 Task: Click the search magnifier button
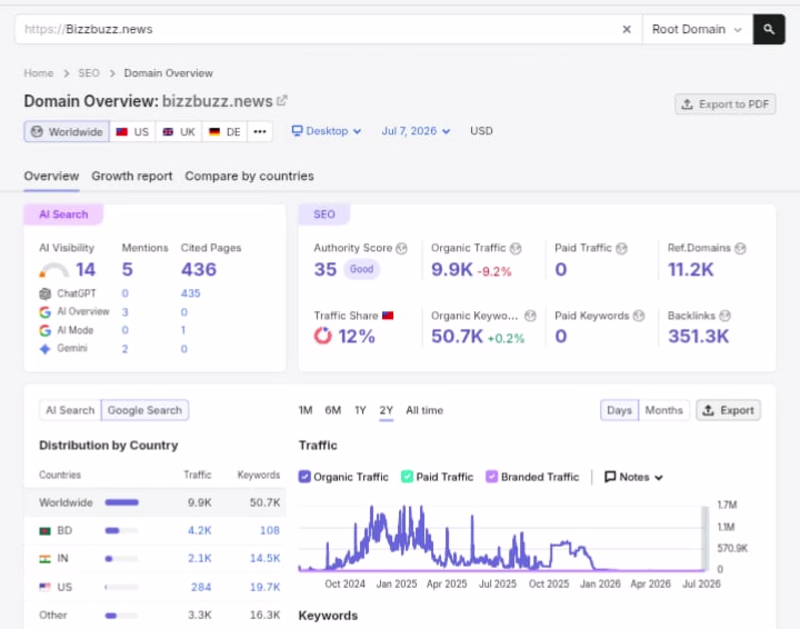768,29
